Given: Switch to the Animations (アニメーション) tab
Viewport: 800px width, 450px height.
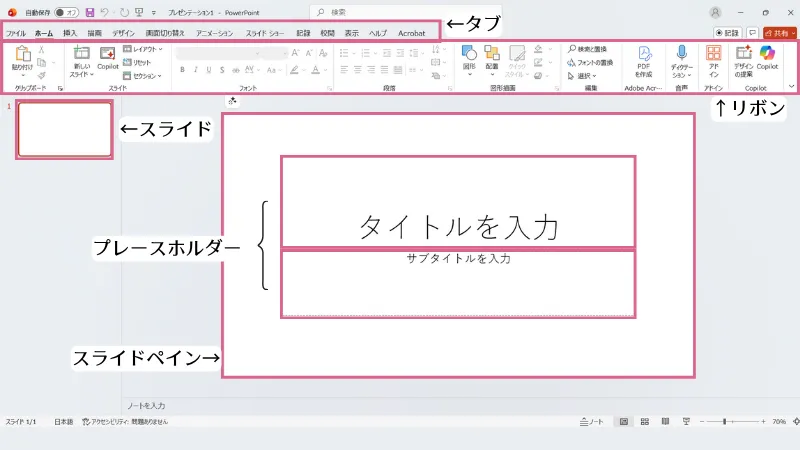Looking at the screenshot, I should pyautogui.click(x=214, y=33).
